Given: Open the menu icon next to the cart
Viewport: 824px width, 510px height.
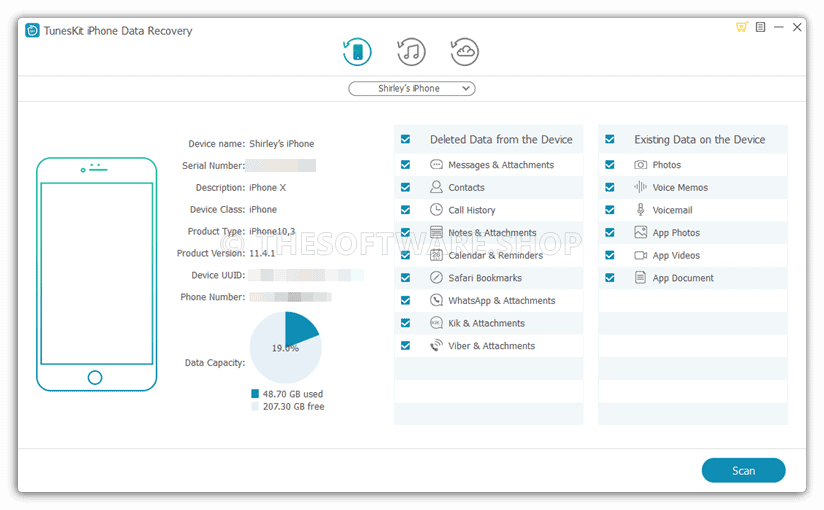Looking at the screenshot, I should (x=760, y=27).
